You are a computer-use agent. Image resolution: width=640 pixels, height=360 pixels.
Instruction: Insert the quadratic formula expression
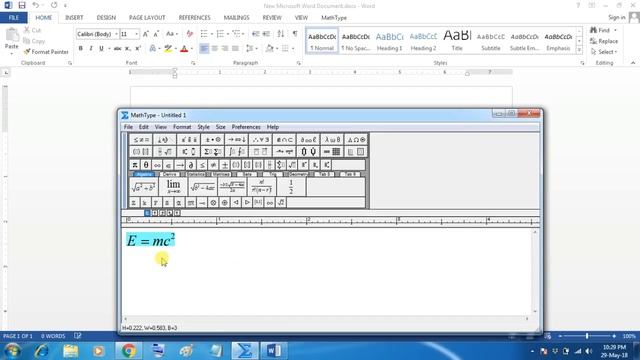pyautogui.click(x=232, y=187)
